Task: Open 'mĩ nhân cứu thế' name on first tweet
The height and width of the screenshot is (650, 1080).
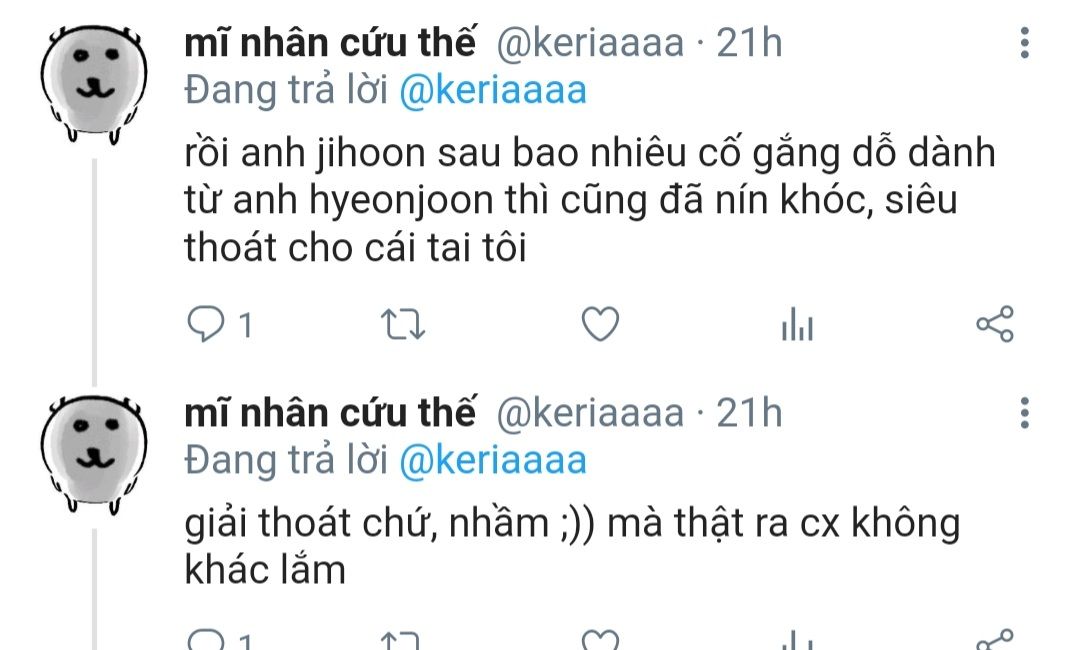Action: (x=330, y=43)
